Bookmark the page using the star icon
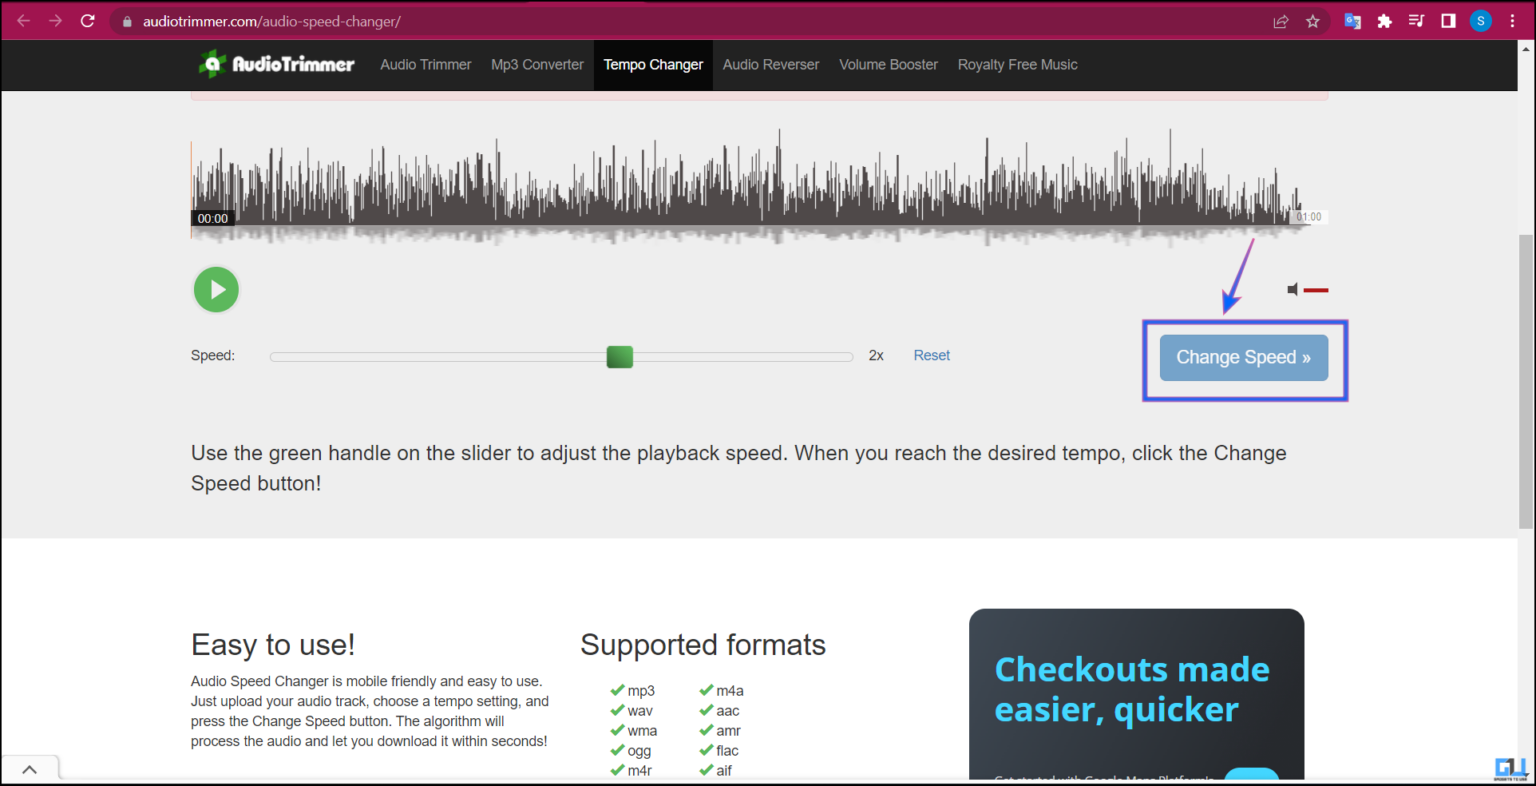 click(1313, 20)
